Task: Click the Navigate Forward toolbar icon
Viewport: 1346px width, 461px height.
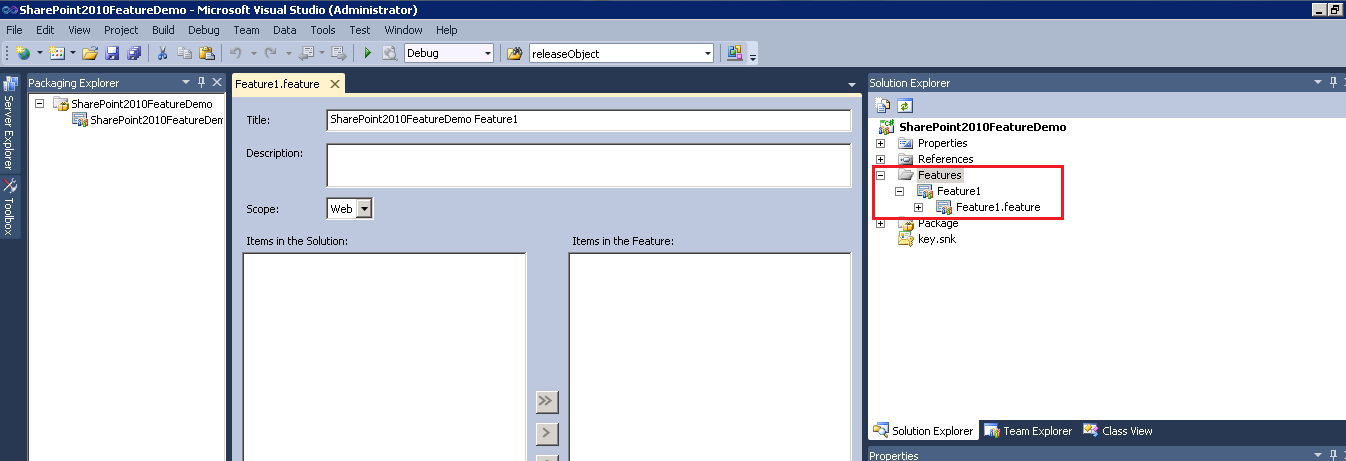Action: [338, 53]
